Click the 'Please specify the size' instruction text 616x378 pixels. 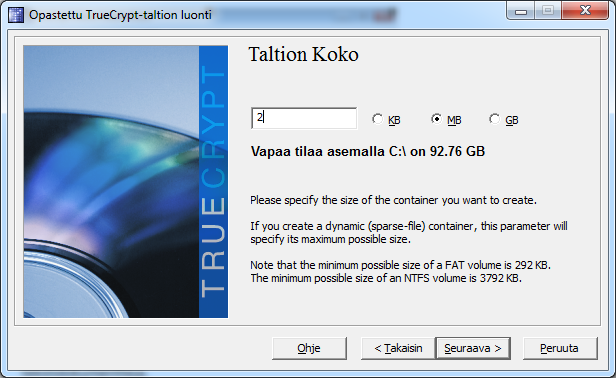tap(393, 200)
